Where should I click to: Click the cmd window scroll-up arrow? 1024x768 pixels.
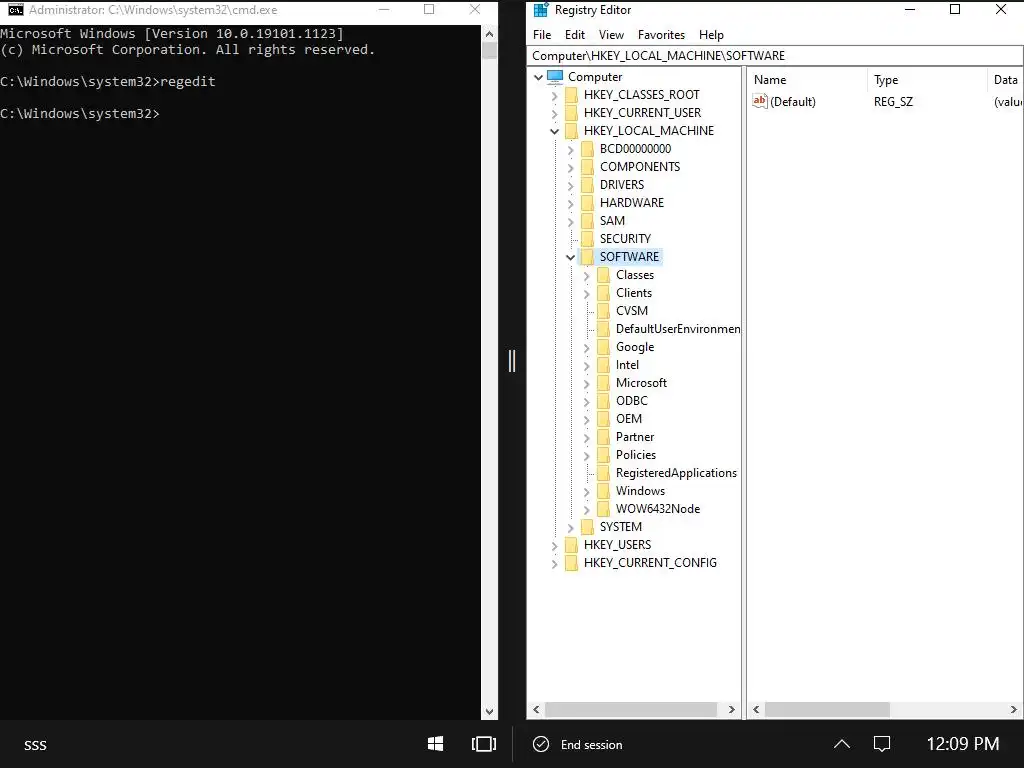[489, 34]
